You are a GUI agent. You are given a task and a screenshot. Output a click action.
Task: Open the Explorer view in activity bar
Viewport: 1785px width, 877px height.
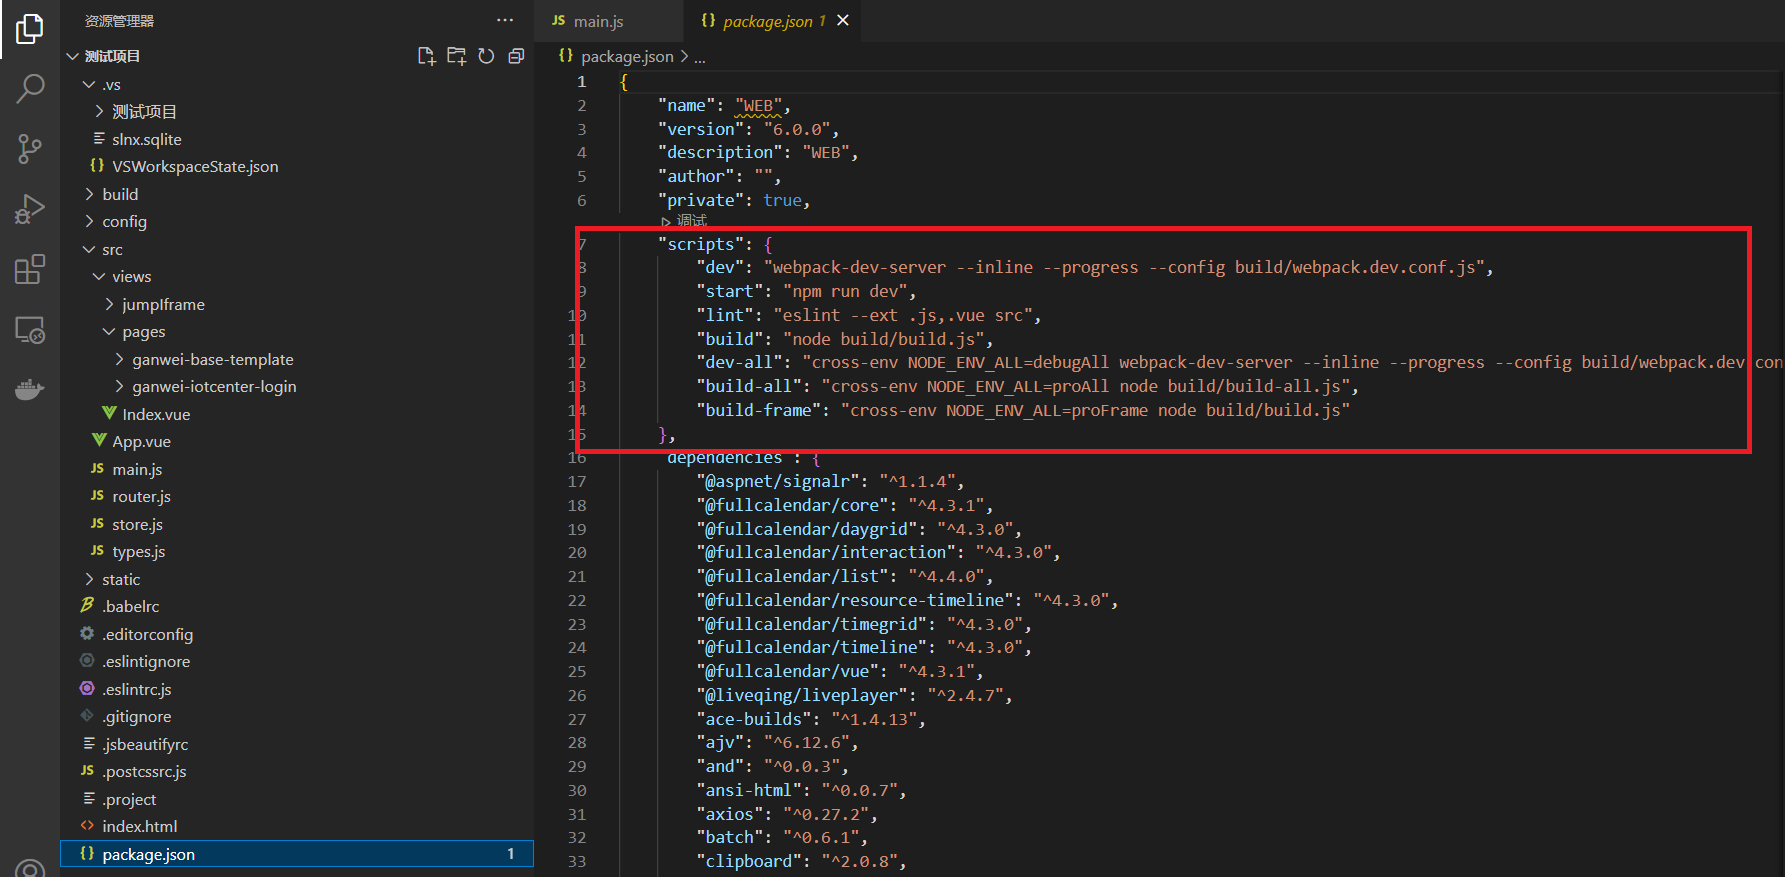[30, 29]
